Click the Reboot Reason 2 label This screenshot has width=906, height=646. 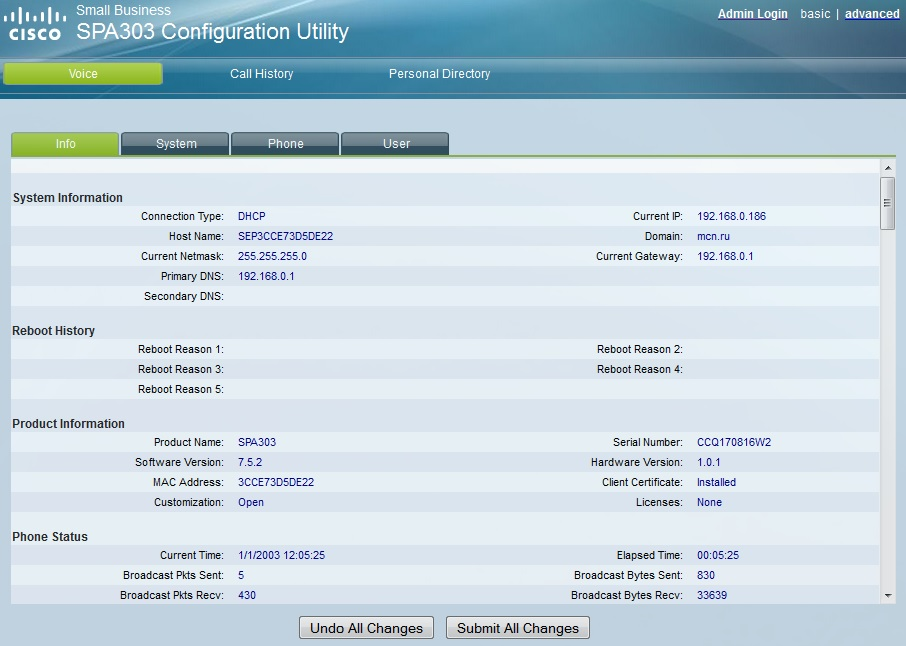click(x=640, y=350)
